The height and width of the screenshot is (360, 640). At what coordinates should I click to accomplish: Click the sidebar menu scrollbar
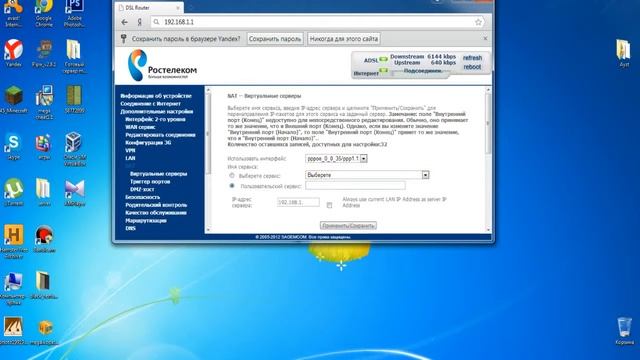(208, 134)
